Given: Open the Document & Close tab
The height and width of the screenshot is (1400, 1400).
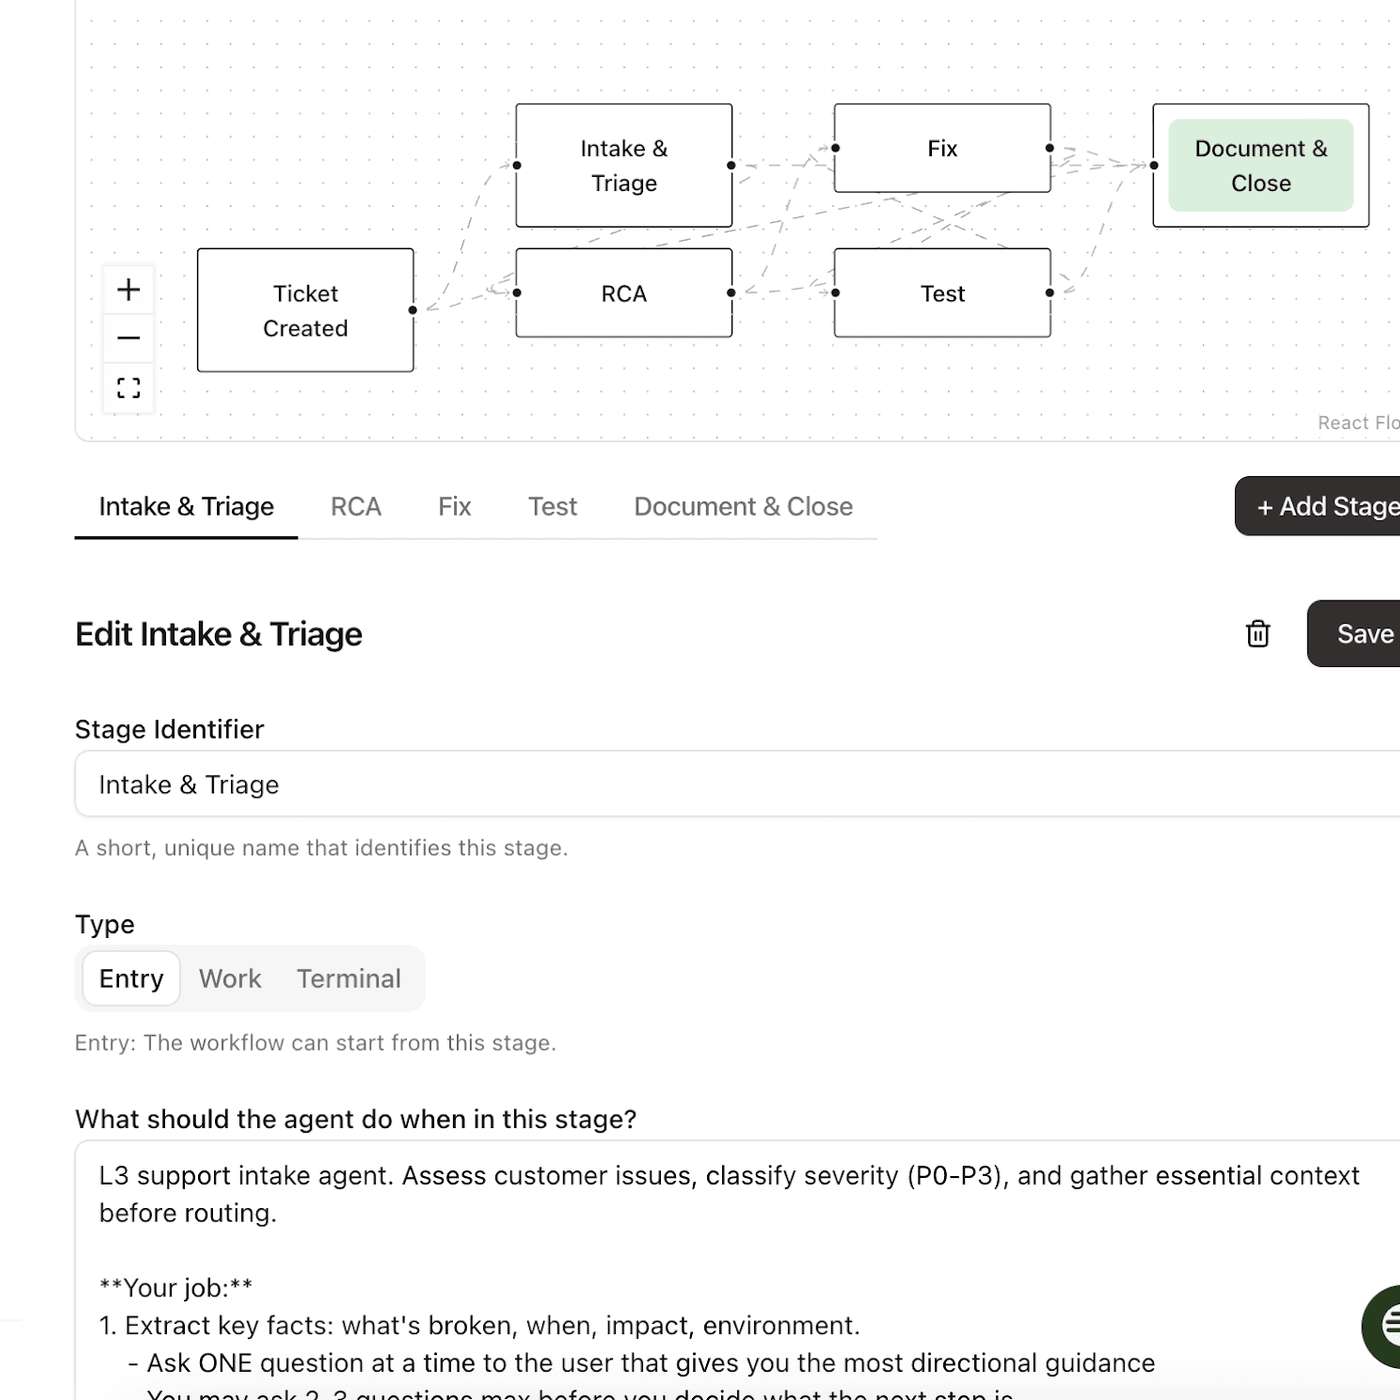Looking at the screenshot, I should 743,507.
